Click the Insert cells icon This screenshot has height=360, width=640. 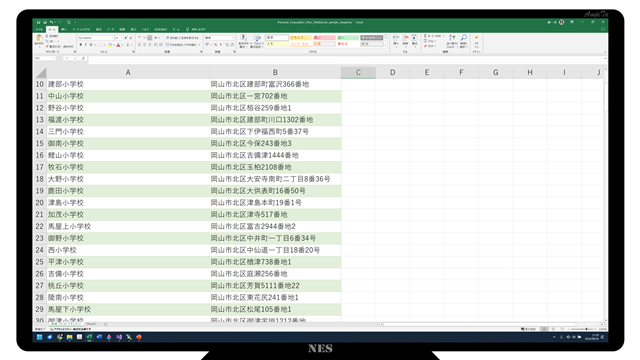[x=396, y=38]
